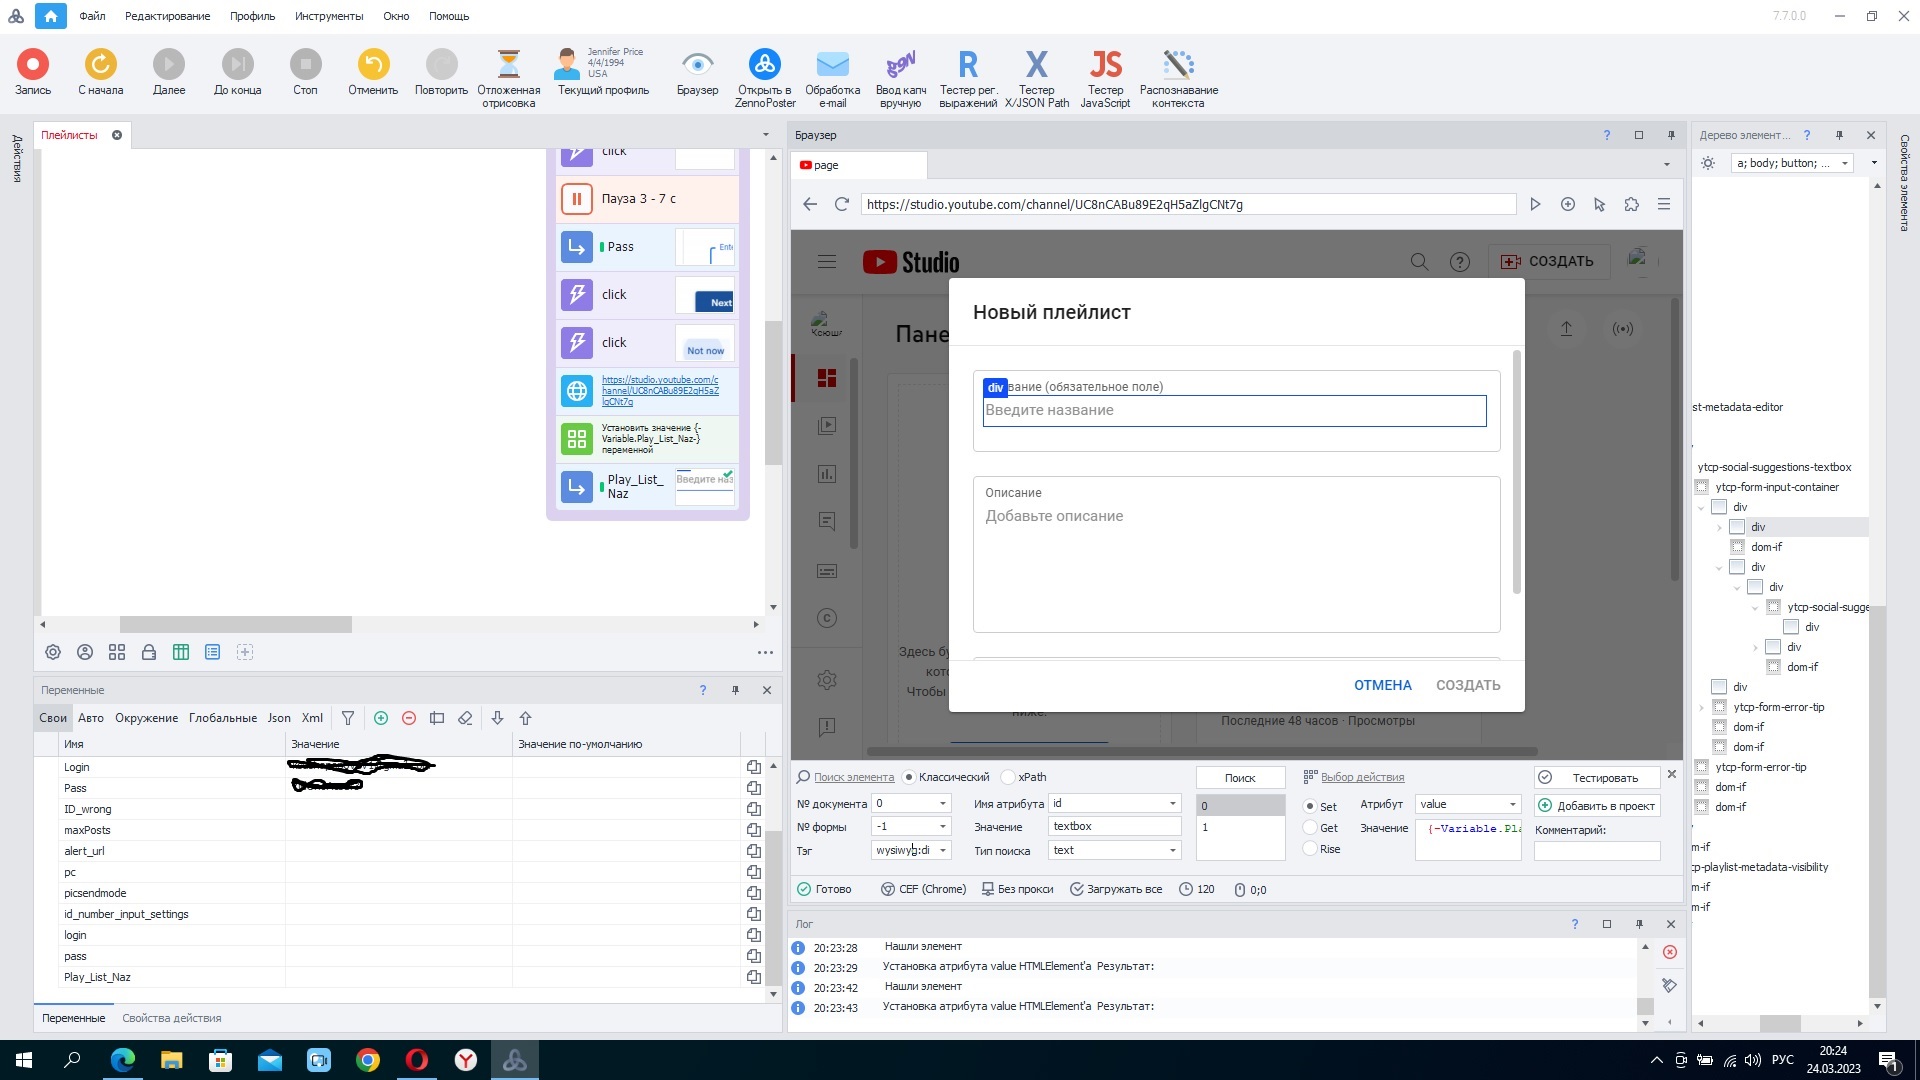Start recording with the Запись button
The height and width of the screenshot is (1080, 1920).
point(33,73)
